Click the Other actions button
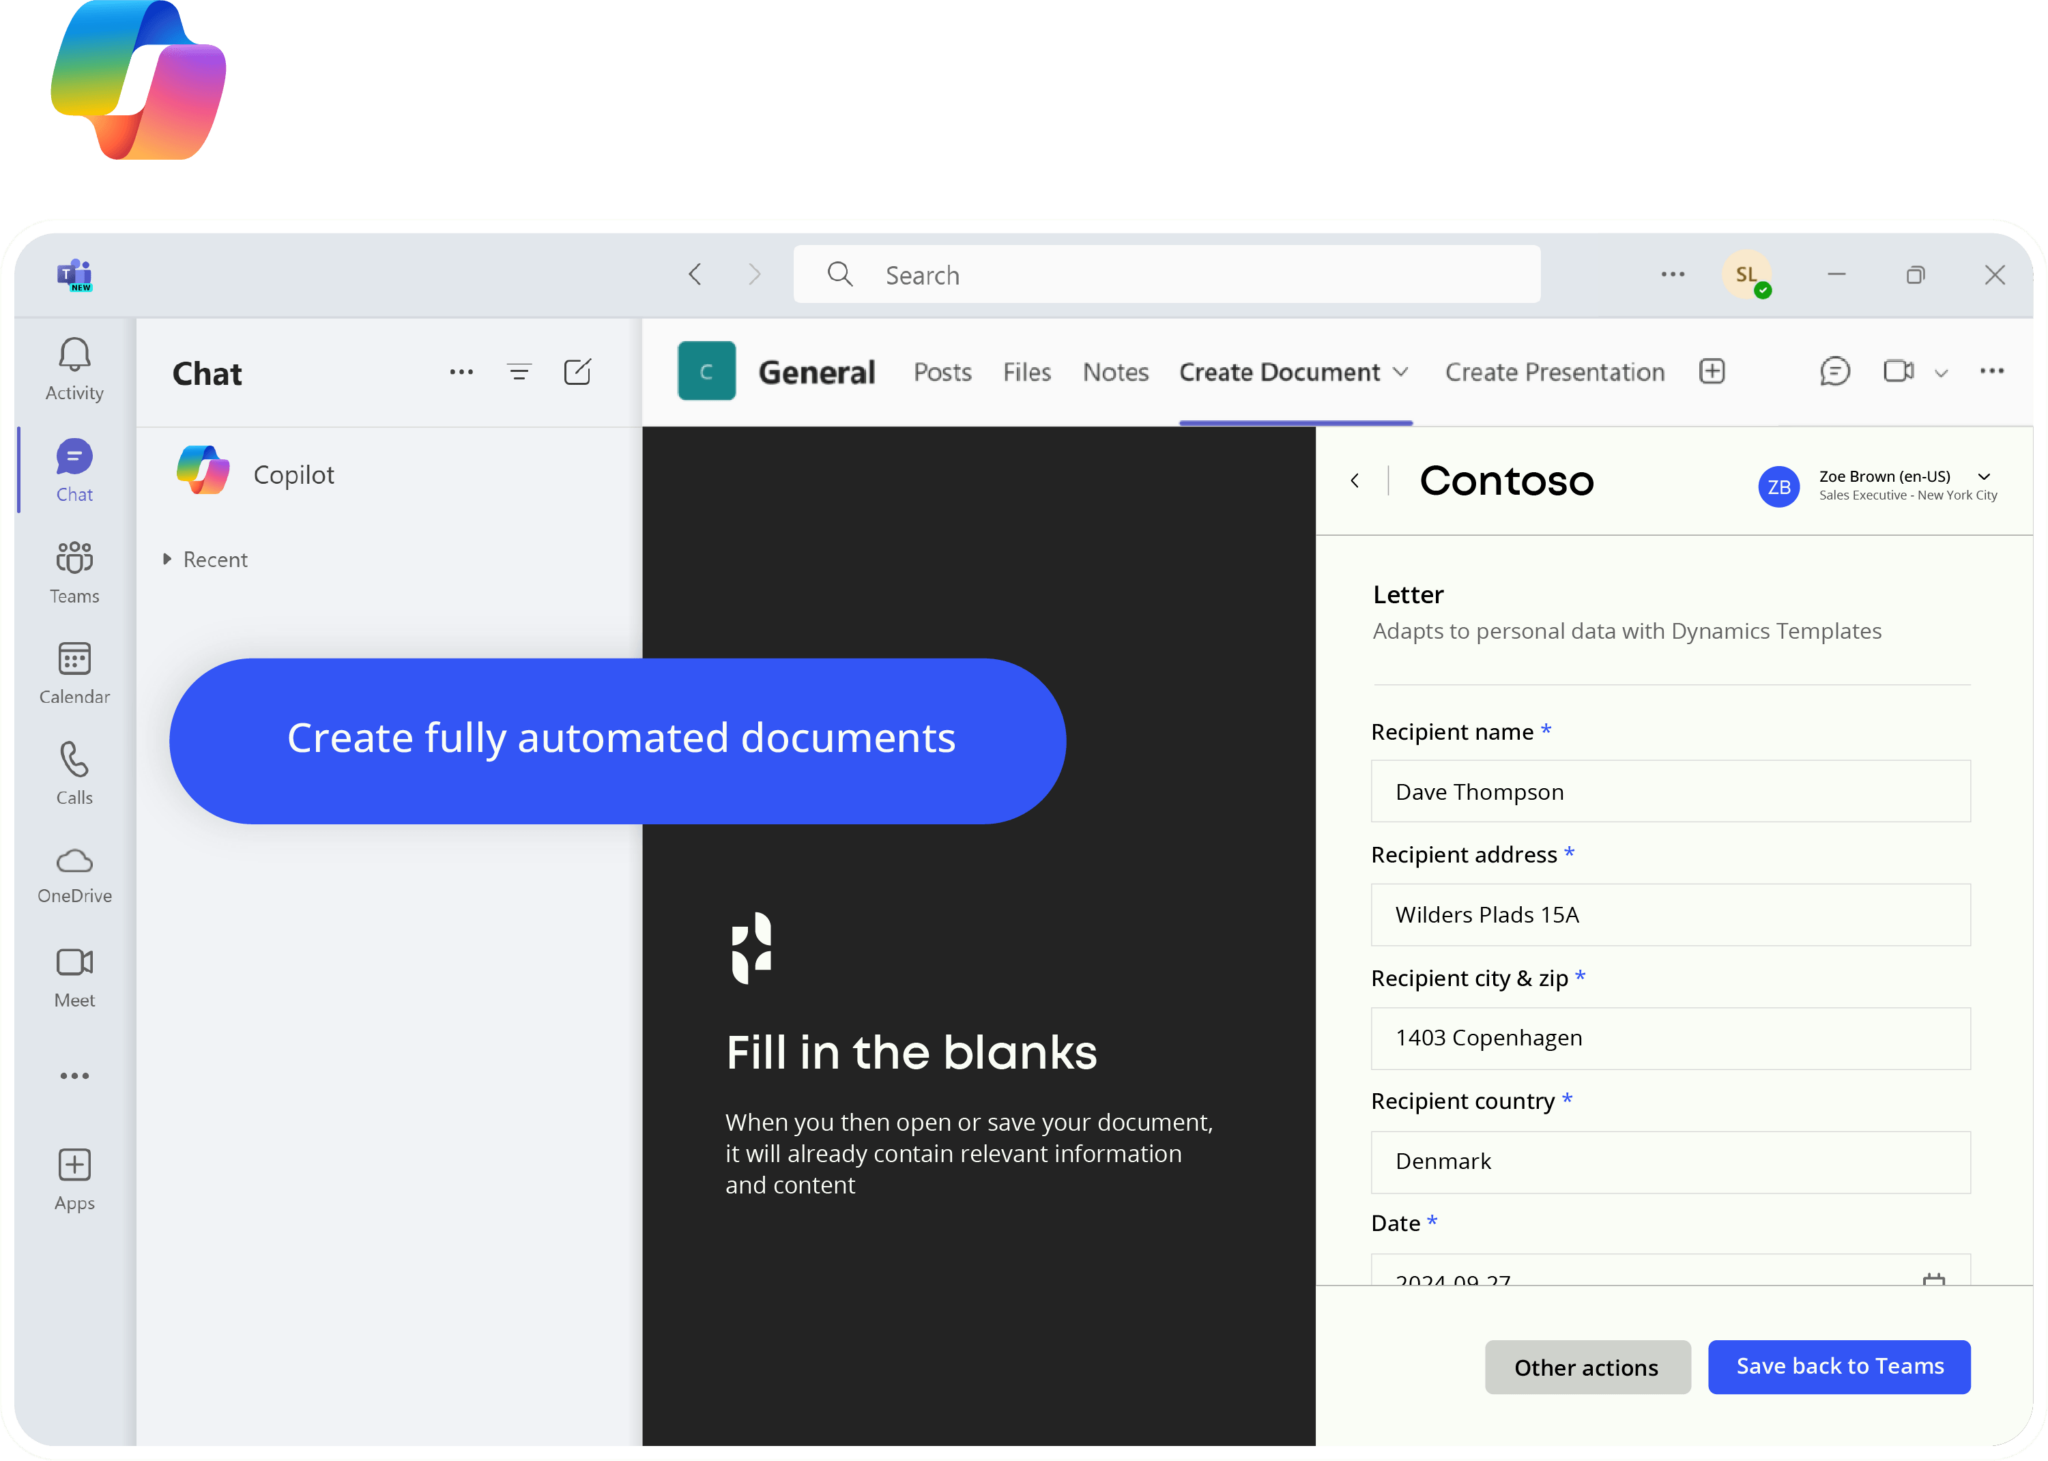 (1586, 1367)
